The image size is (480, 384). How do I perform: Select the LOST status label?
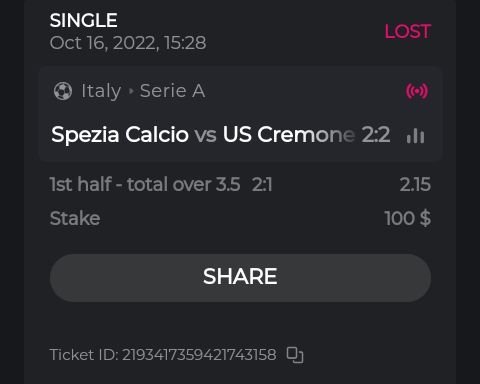(408, 32)
